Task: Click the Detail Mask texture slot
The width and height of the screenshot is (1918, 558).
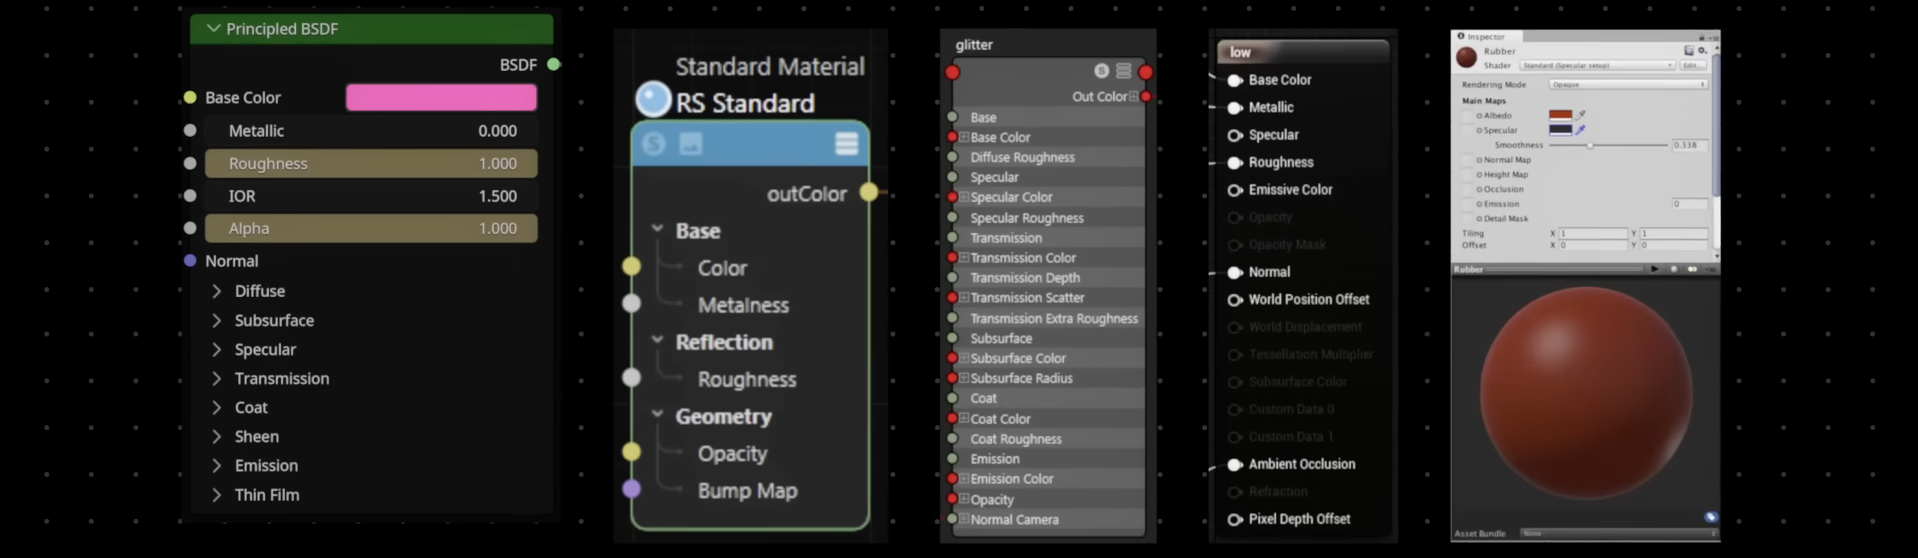Action: point(1467,218)
